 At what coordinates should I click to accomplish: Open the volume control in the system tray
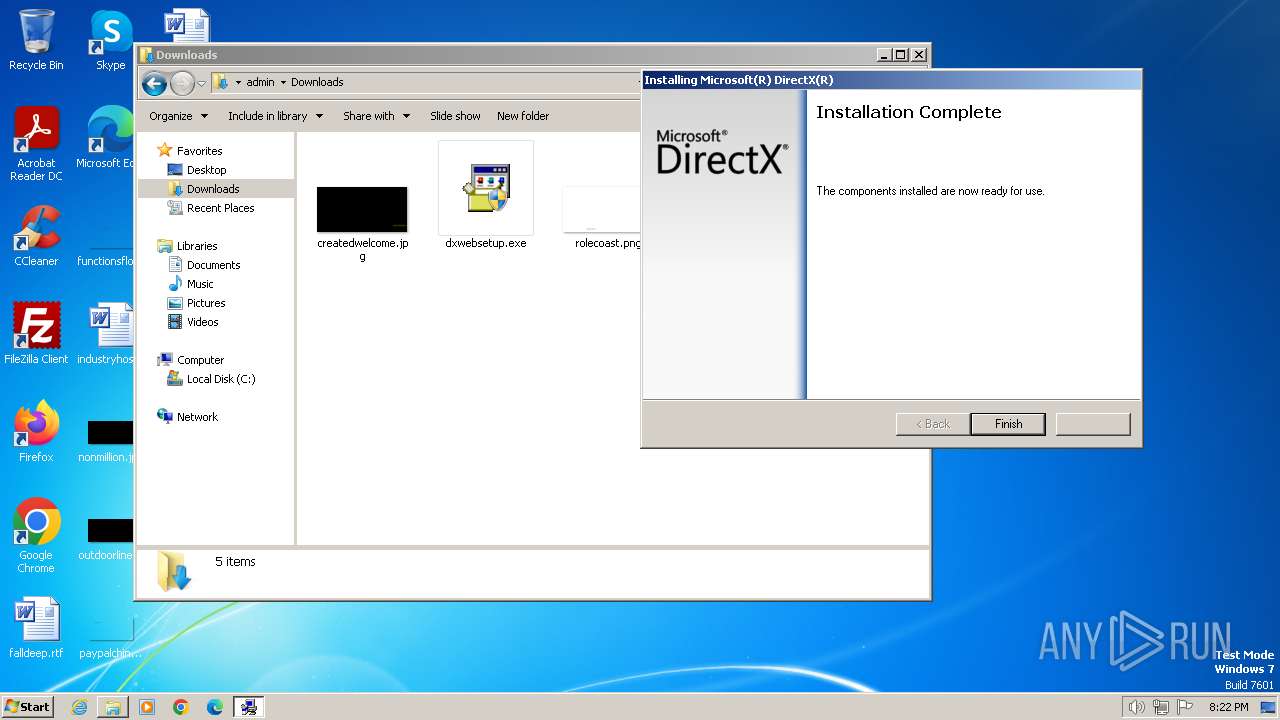(1136, 707)
